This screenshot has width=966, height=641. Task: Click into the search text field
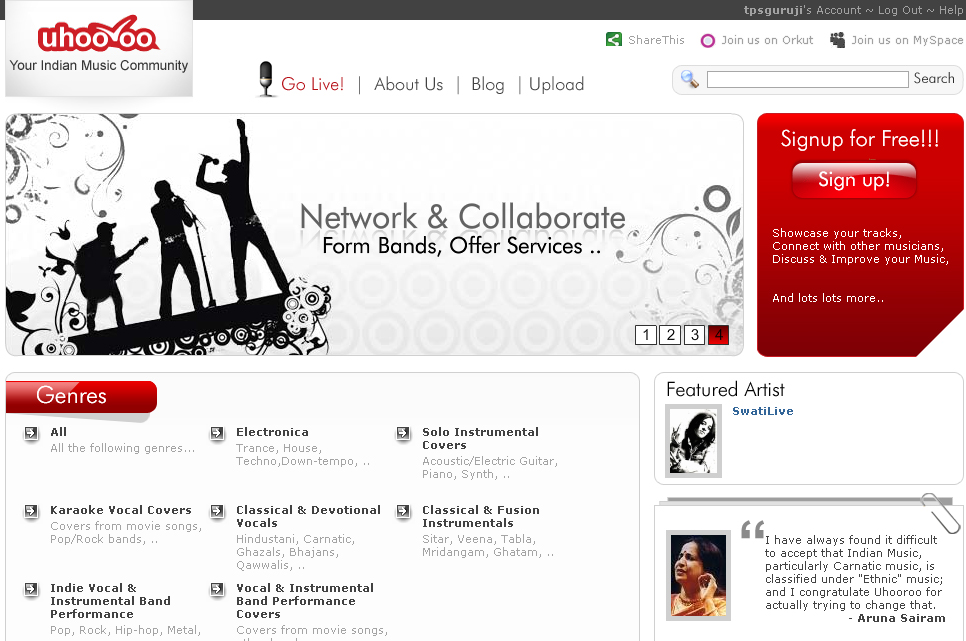coord(807,80)
